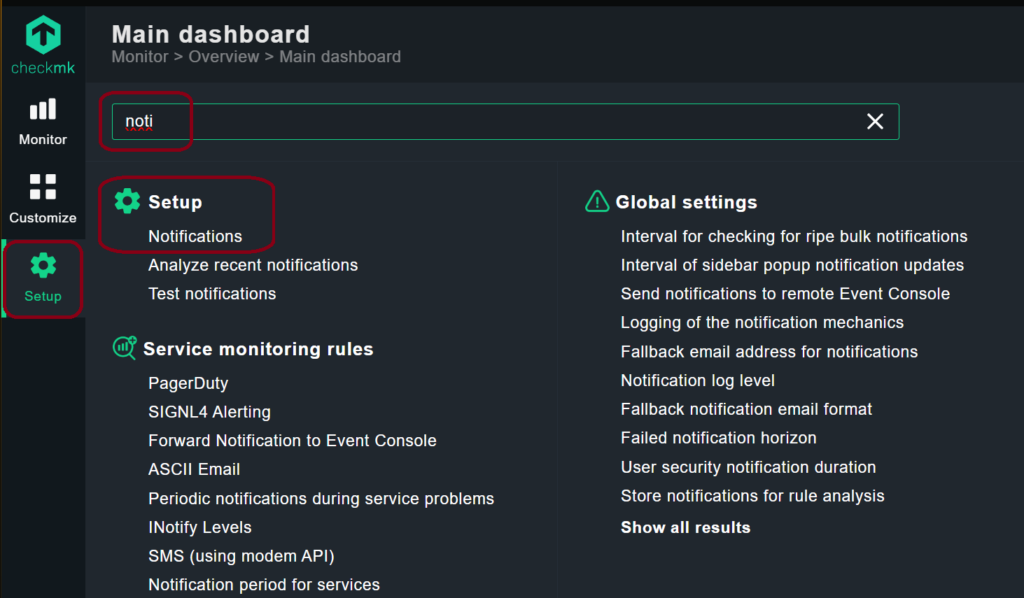Screen dimensions: 1024x598
Task: Open the Monitor sidebar menu
Action: coord(43,121)
